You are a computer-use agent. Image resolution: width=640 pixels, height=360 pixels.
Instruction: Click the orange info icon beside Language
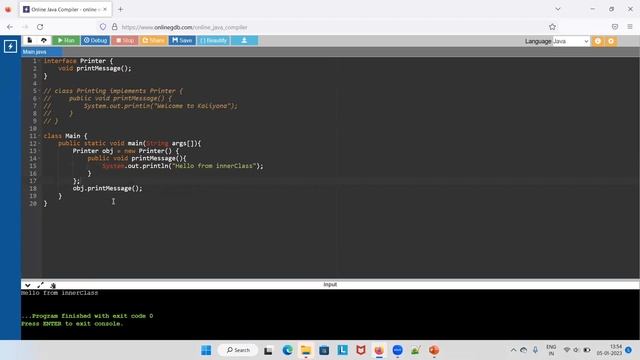598,41
